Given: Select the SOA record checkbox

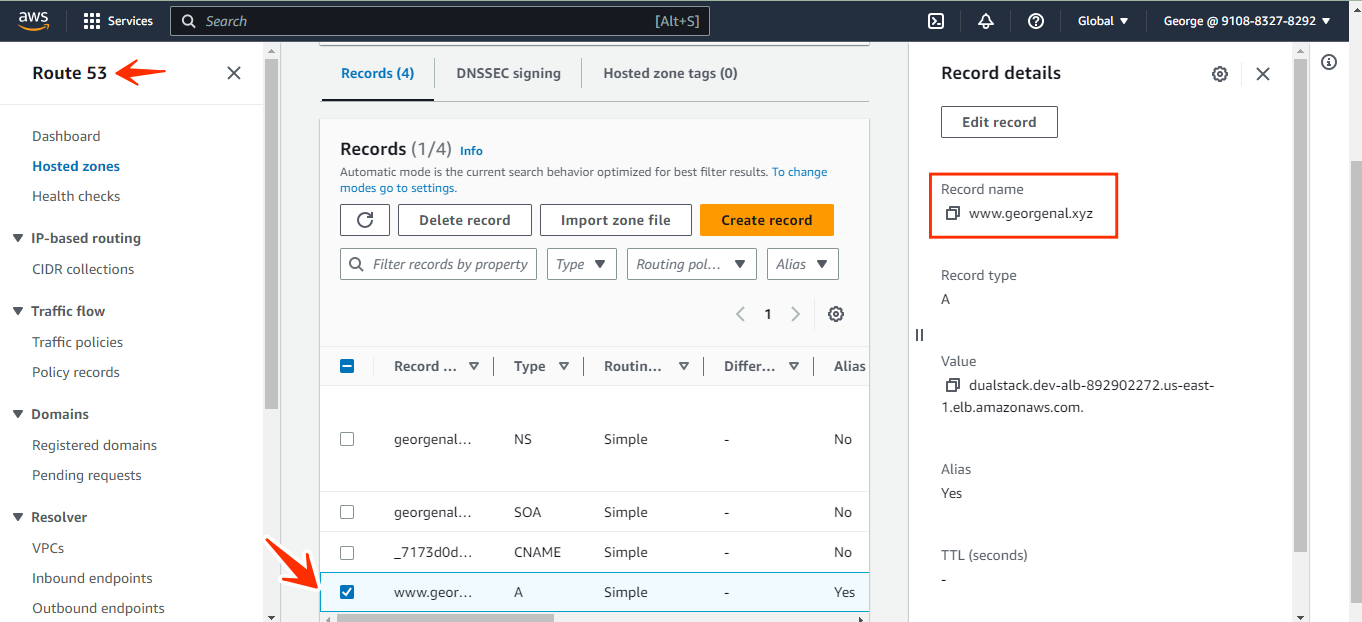Looking at the screenshot, I should point(347,512).
